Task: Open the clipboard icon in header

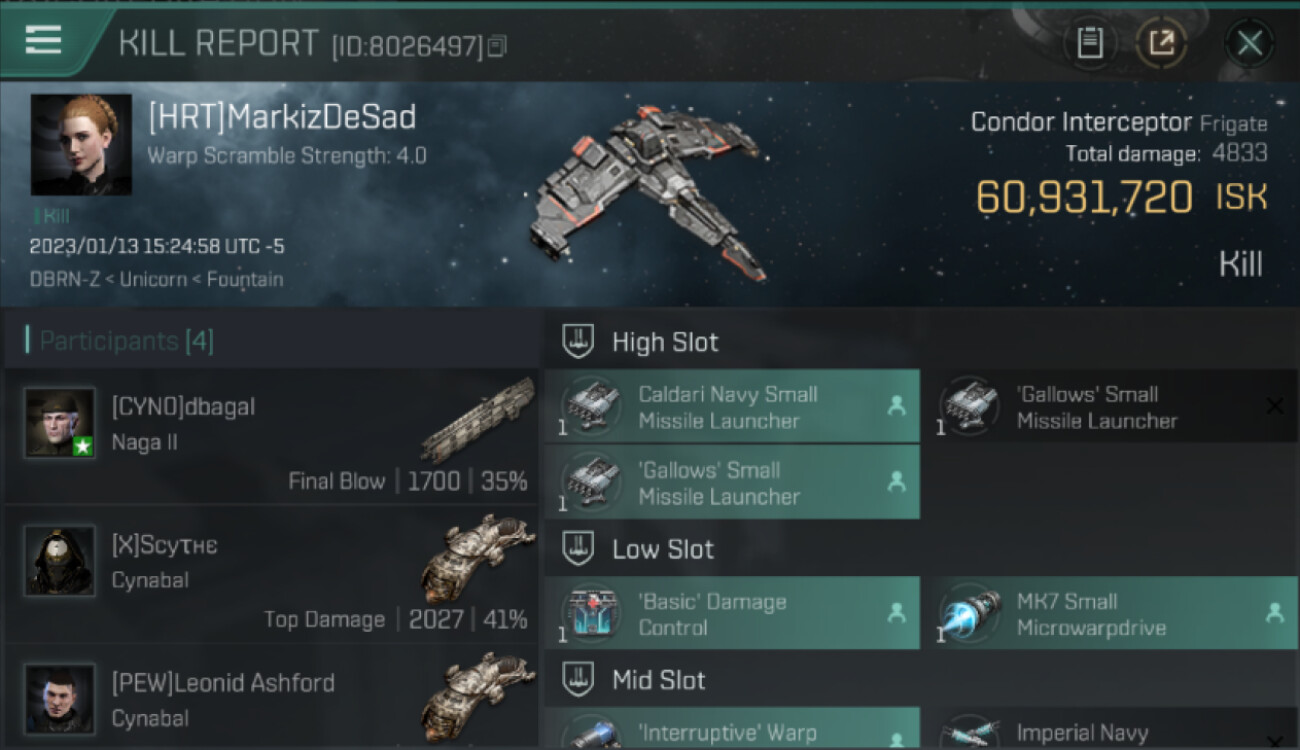Action: [1089, 43]
